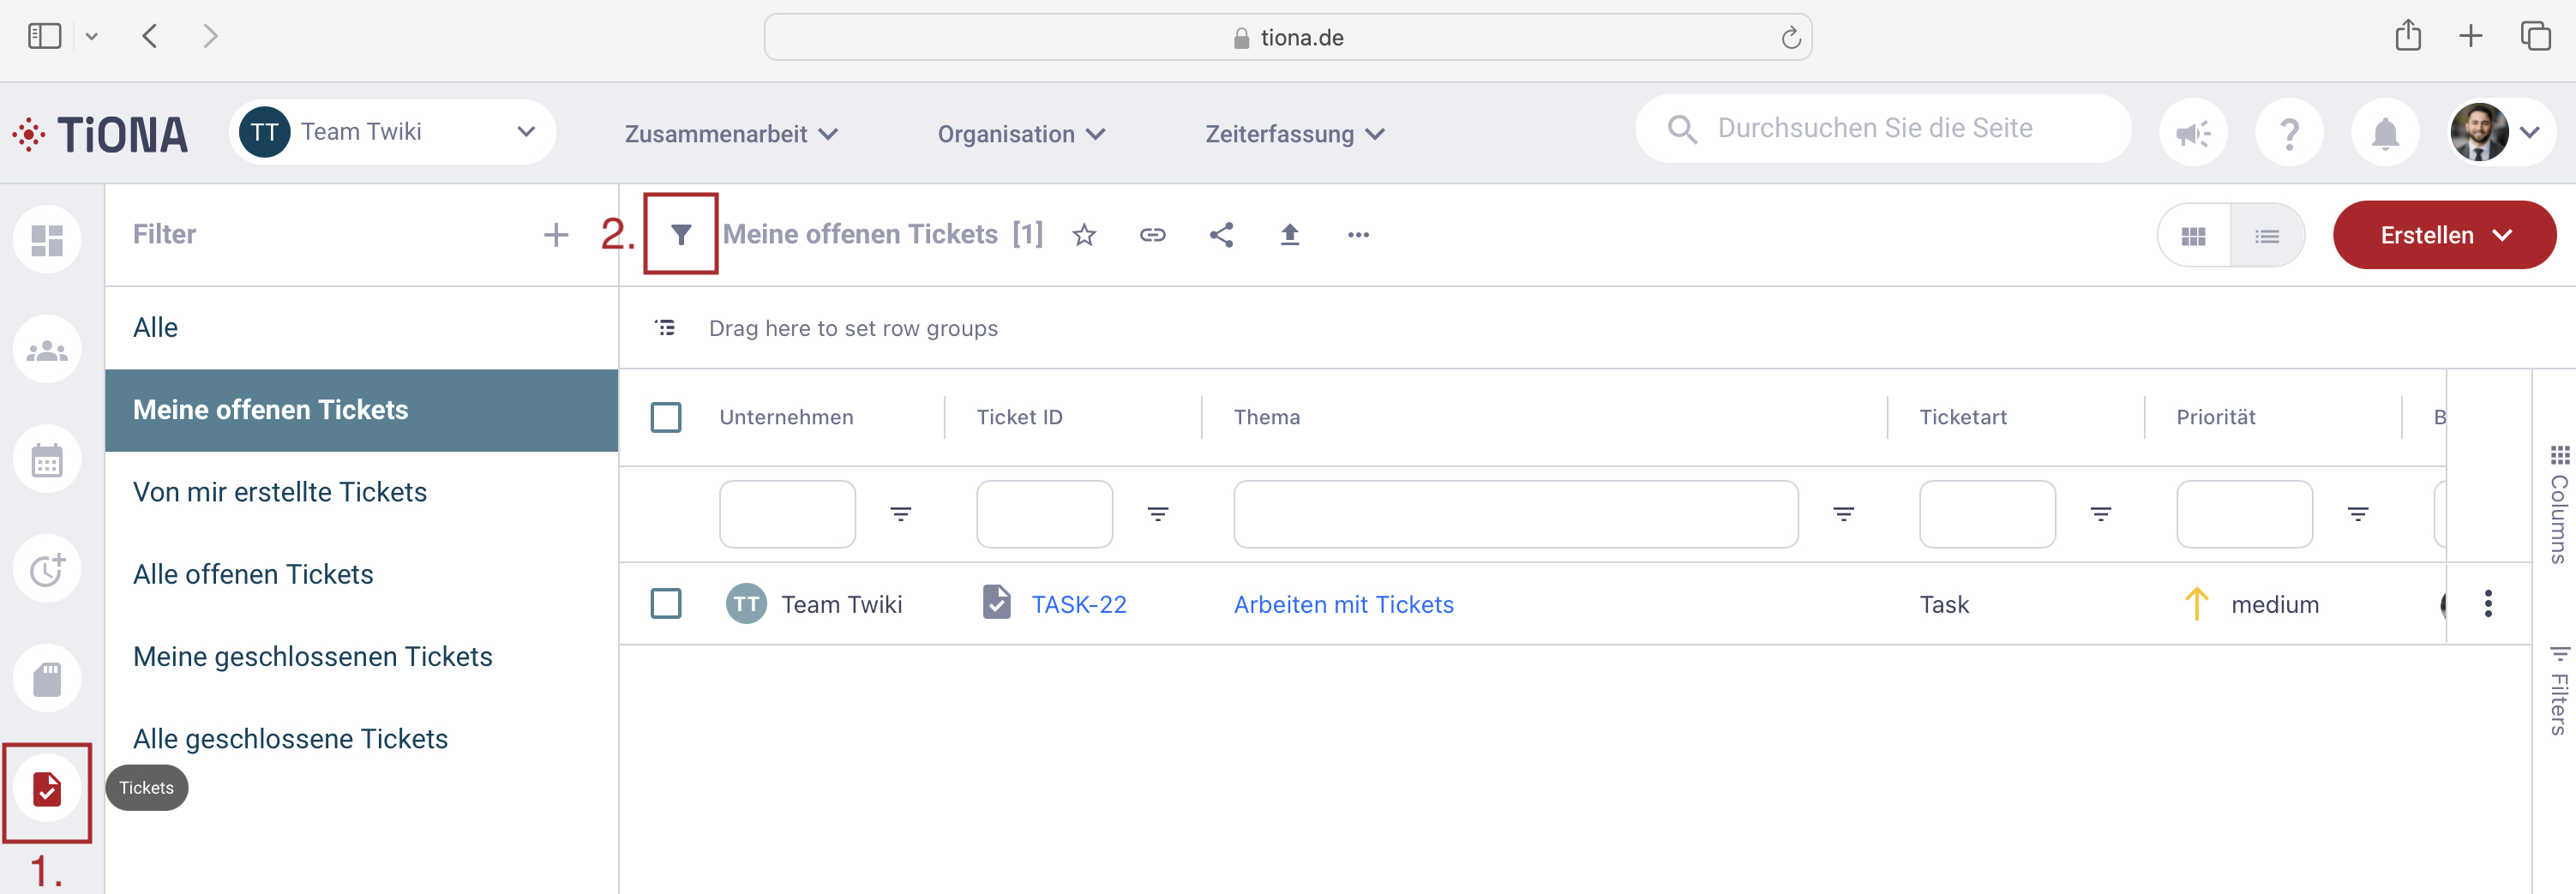This screenshot has width=2576, height=894.
Task: Open filter menu for Priorität column
Action: [2358, 514]
